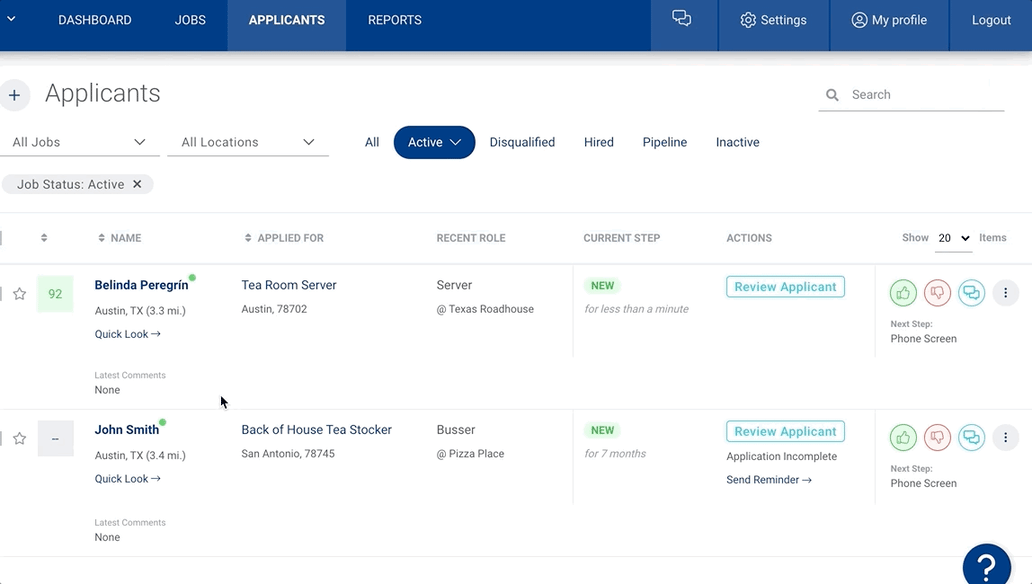Star Belinda Peregrín as favorite

click(18, 293)
